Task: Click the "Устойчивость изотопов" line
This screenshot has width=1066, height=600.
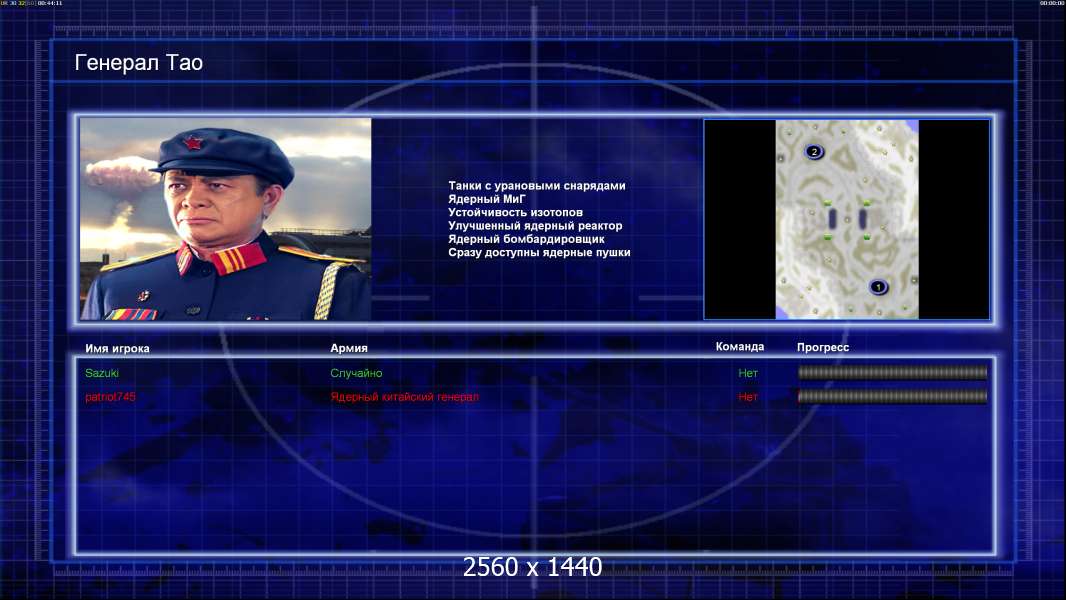Action: 515,212
